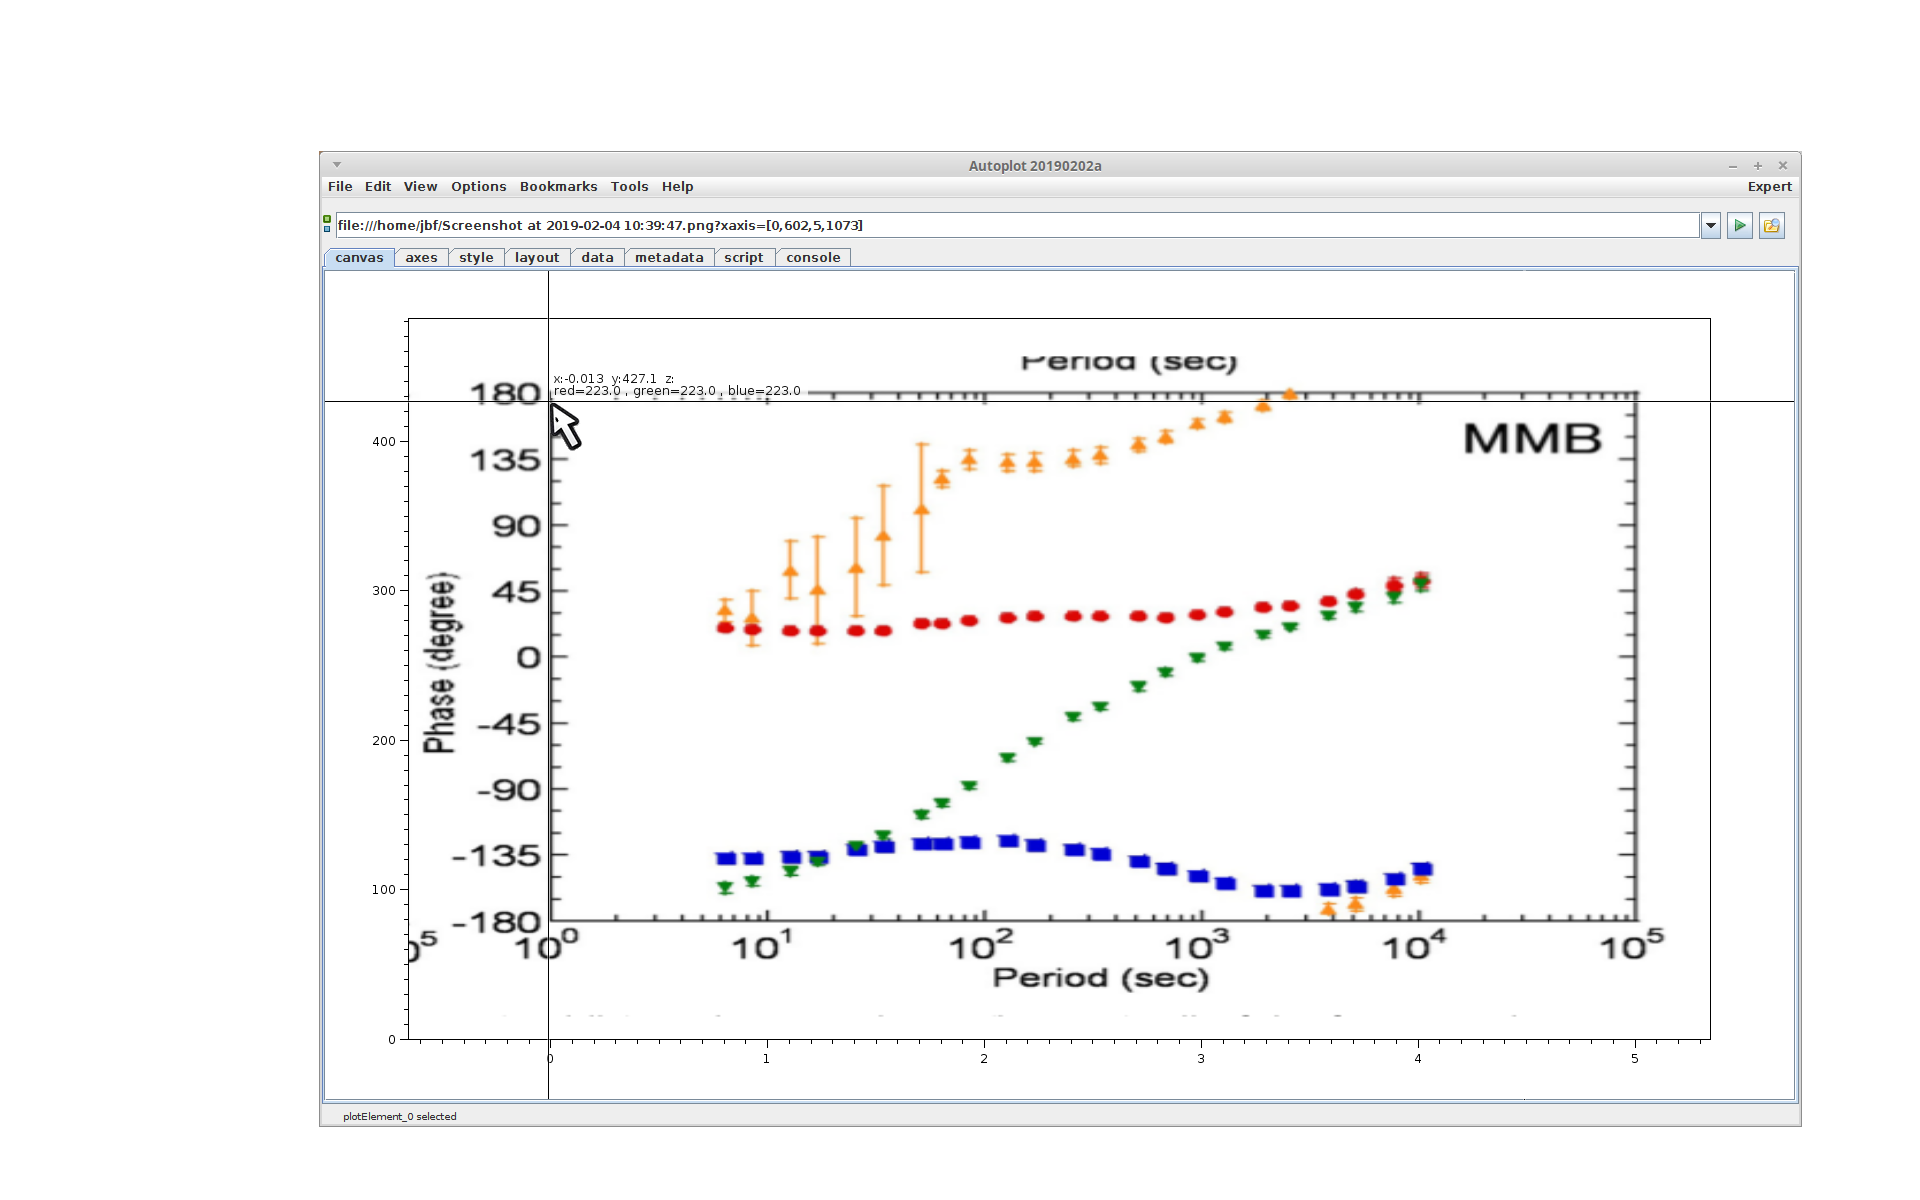
Task: Click the x-axis tick label 3
Action: tap(1201, 1059)
